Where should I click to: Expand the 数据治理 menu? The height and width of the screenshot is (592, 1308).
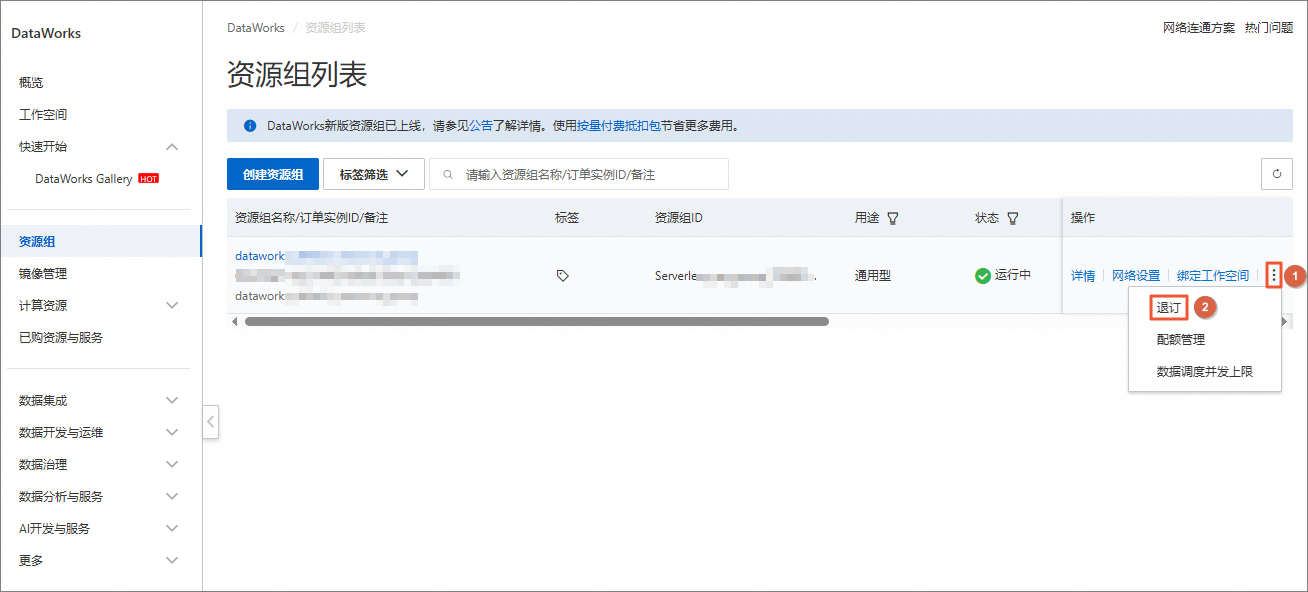tap(172, 465)
